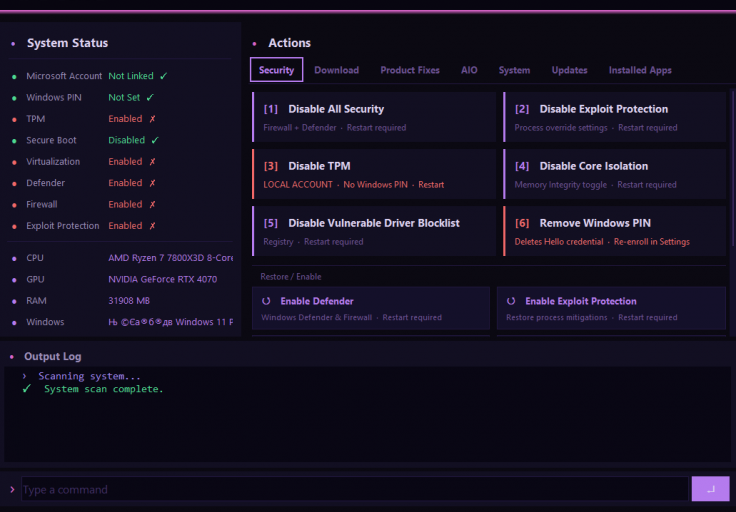The height and width of the screenshot is (512, 736).
Task: Open the AIO tab
Action: pyautogui.click(x=469, y=70)
